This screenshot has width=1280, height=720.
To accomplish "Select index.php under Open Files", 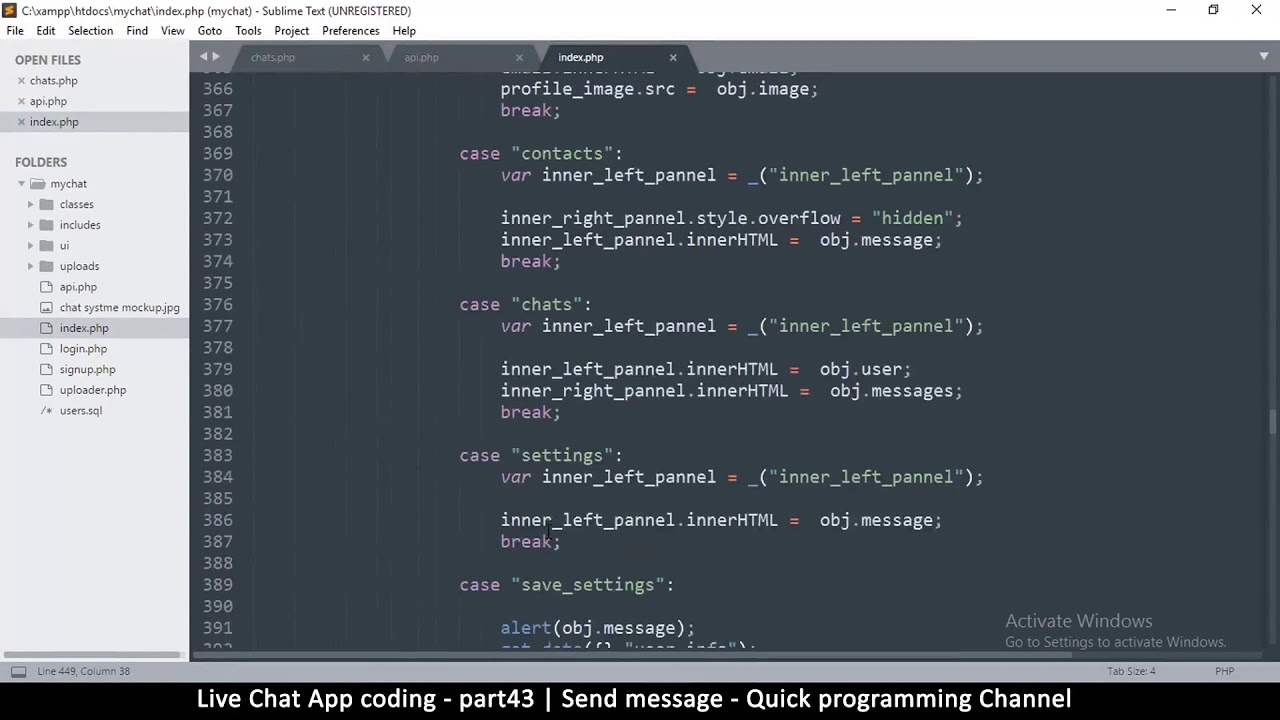I will (54, 122).
